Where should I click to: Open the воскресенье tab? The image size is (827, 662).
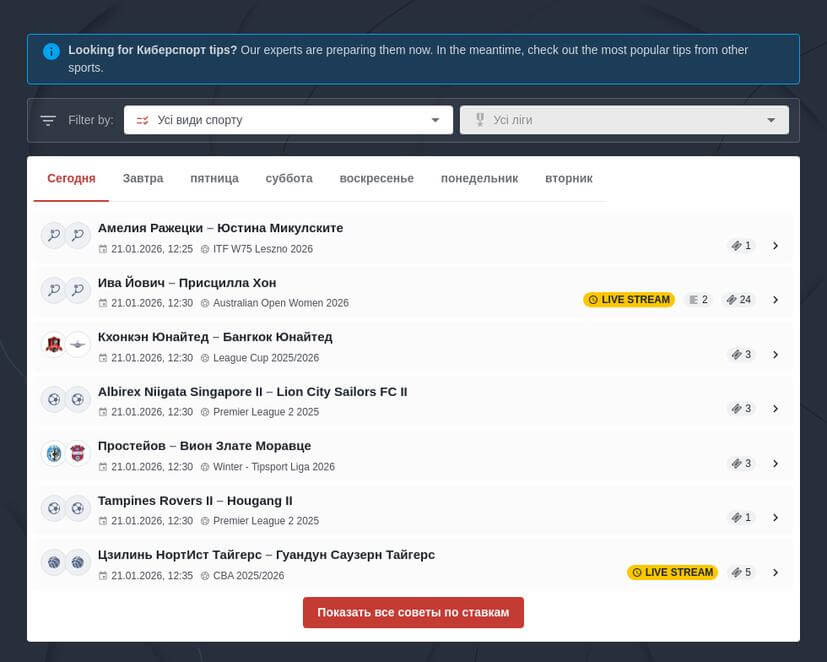coord(376,179)
